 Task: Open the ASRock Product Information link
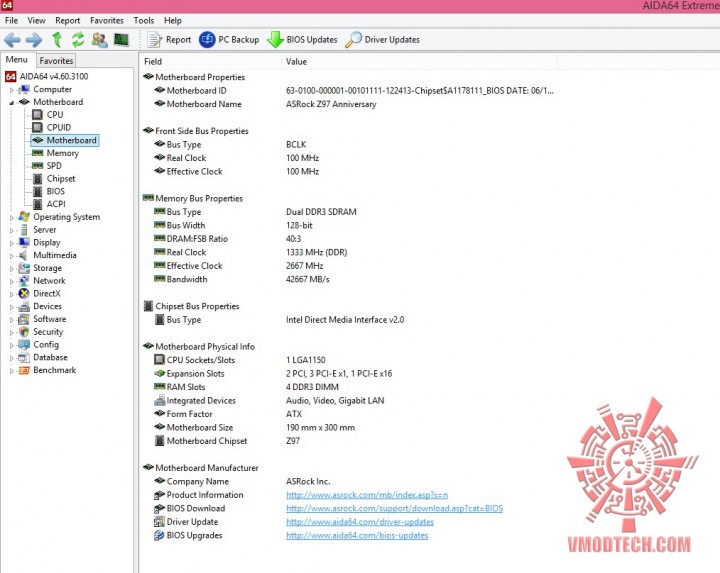coord(367,495)
